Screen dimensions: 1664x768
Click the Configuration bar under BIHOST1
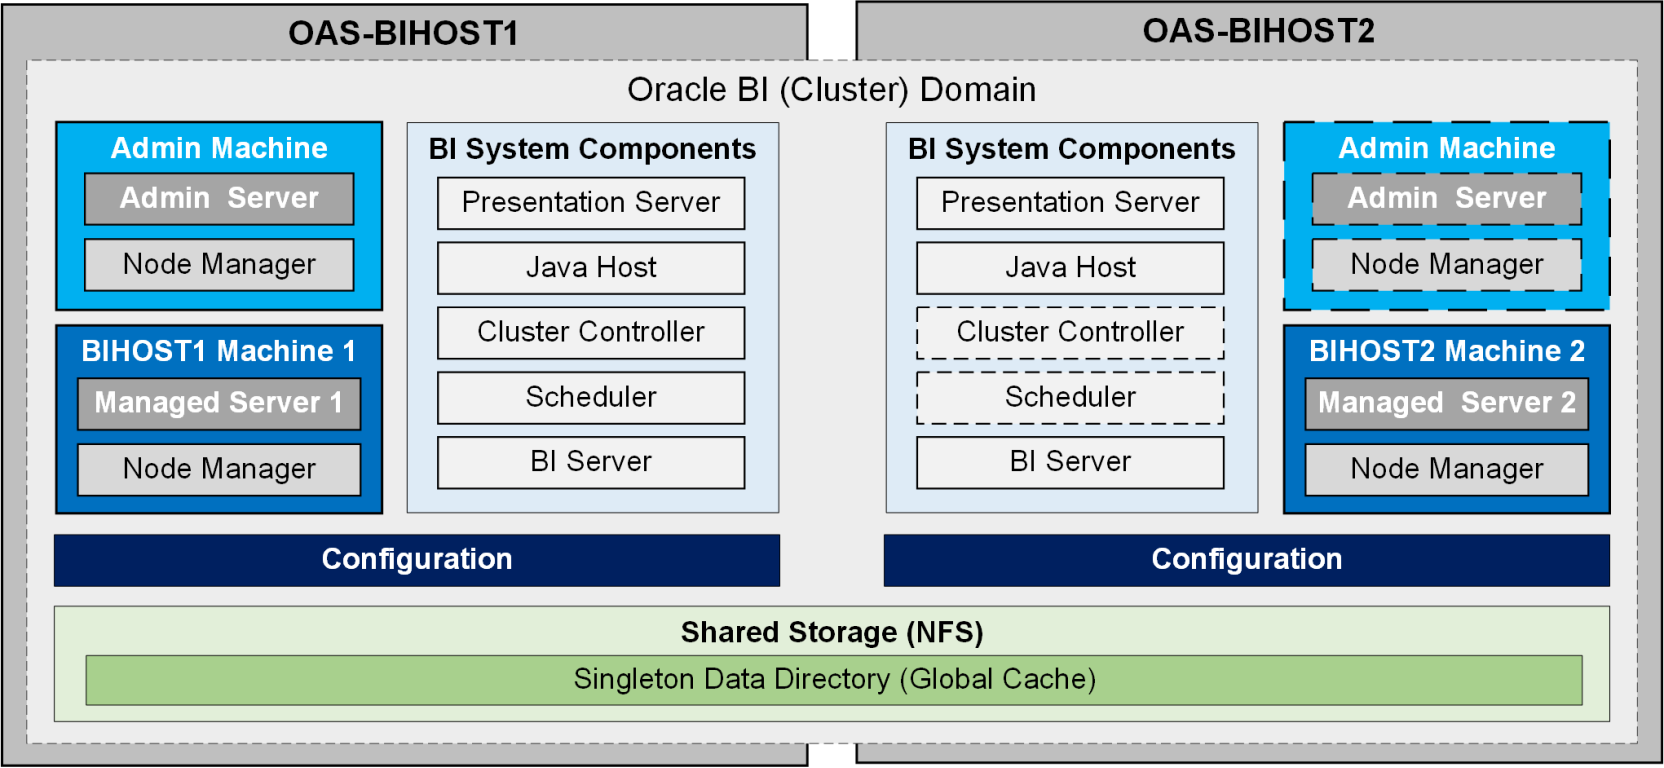[417, 560]
